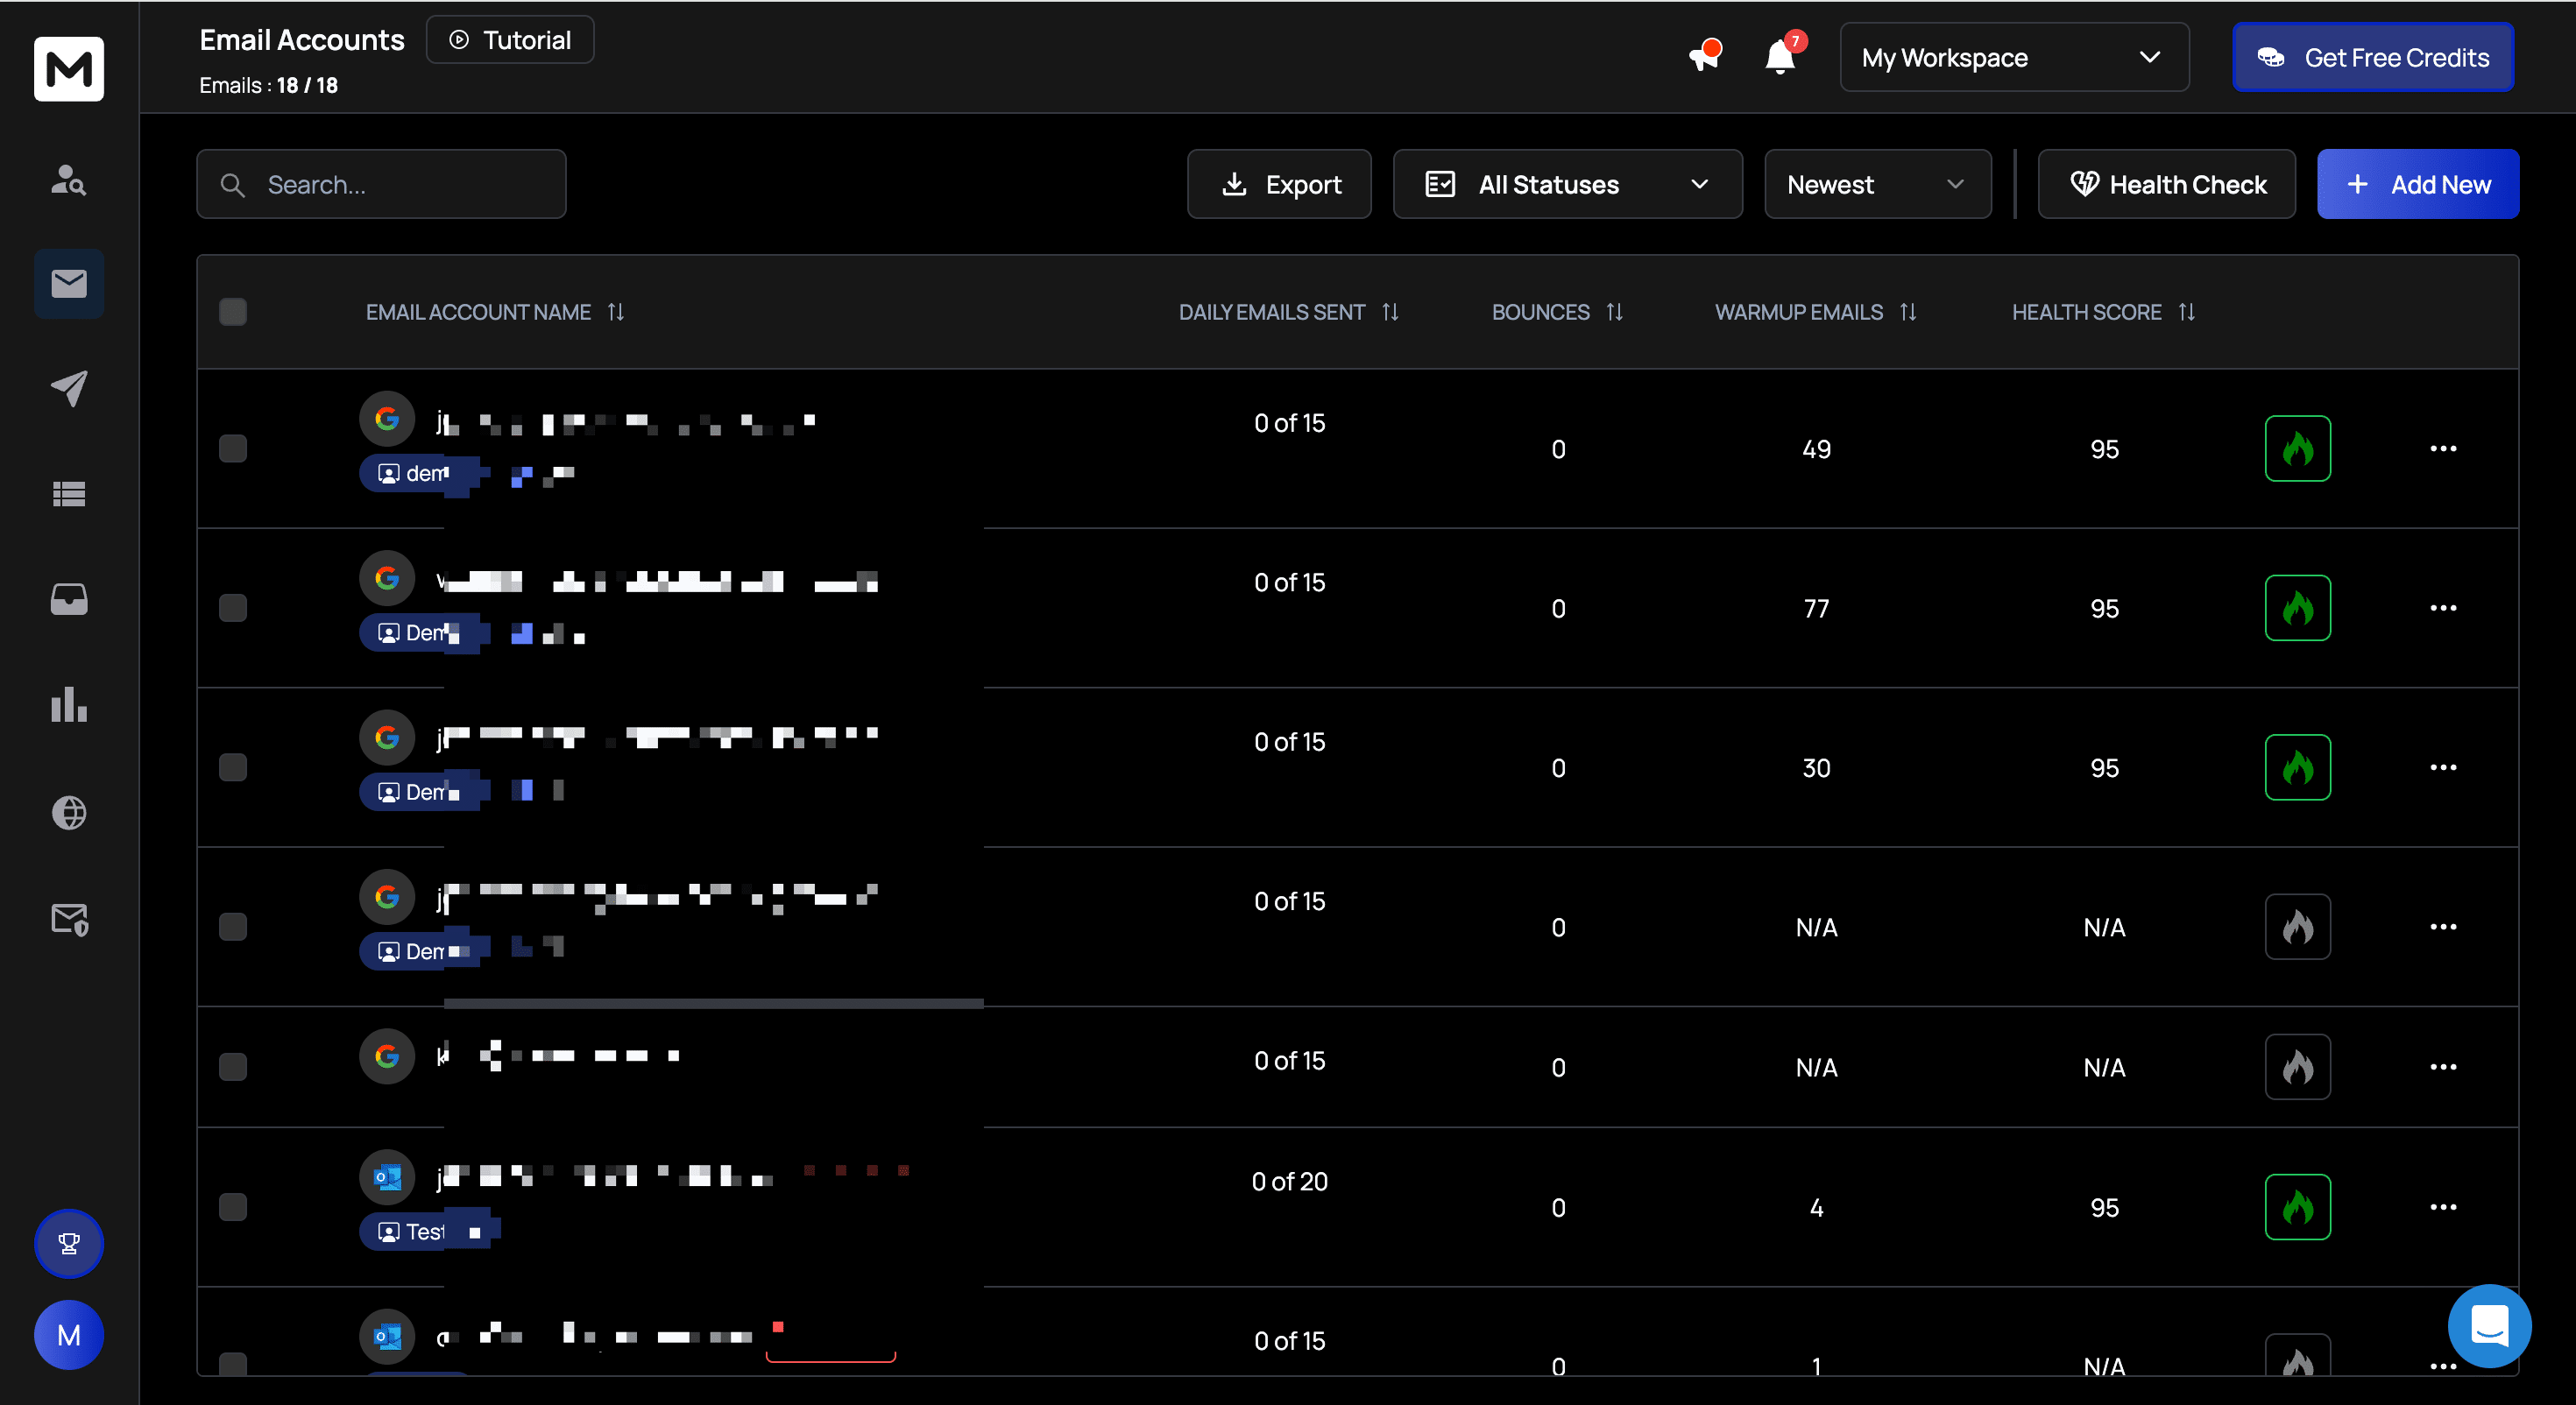Click the Add New button
2576x1405 pixels.
(2417, 184)
